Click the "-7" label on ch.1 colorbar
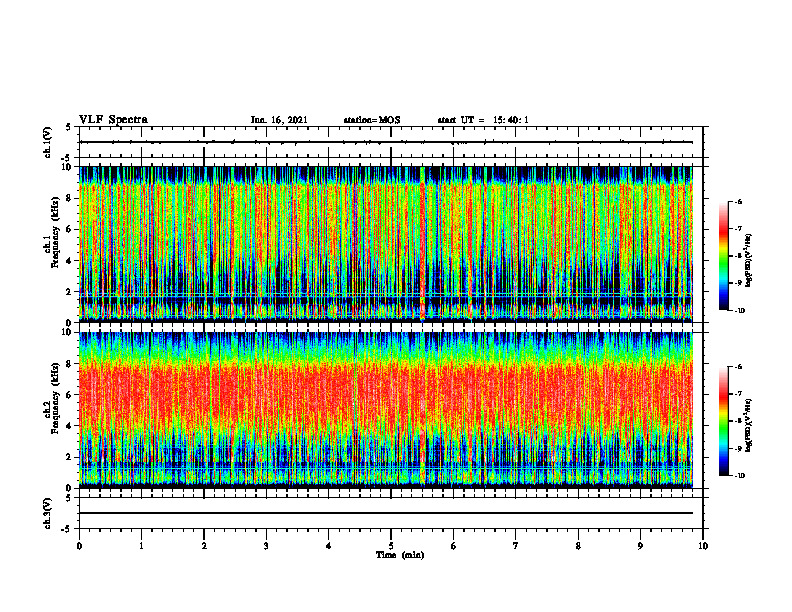The width and height of the screenshot is (792, 612). click(x=738, y=229)
